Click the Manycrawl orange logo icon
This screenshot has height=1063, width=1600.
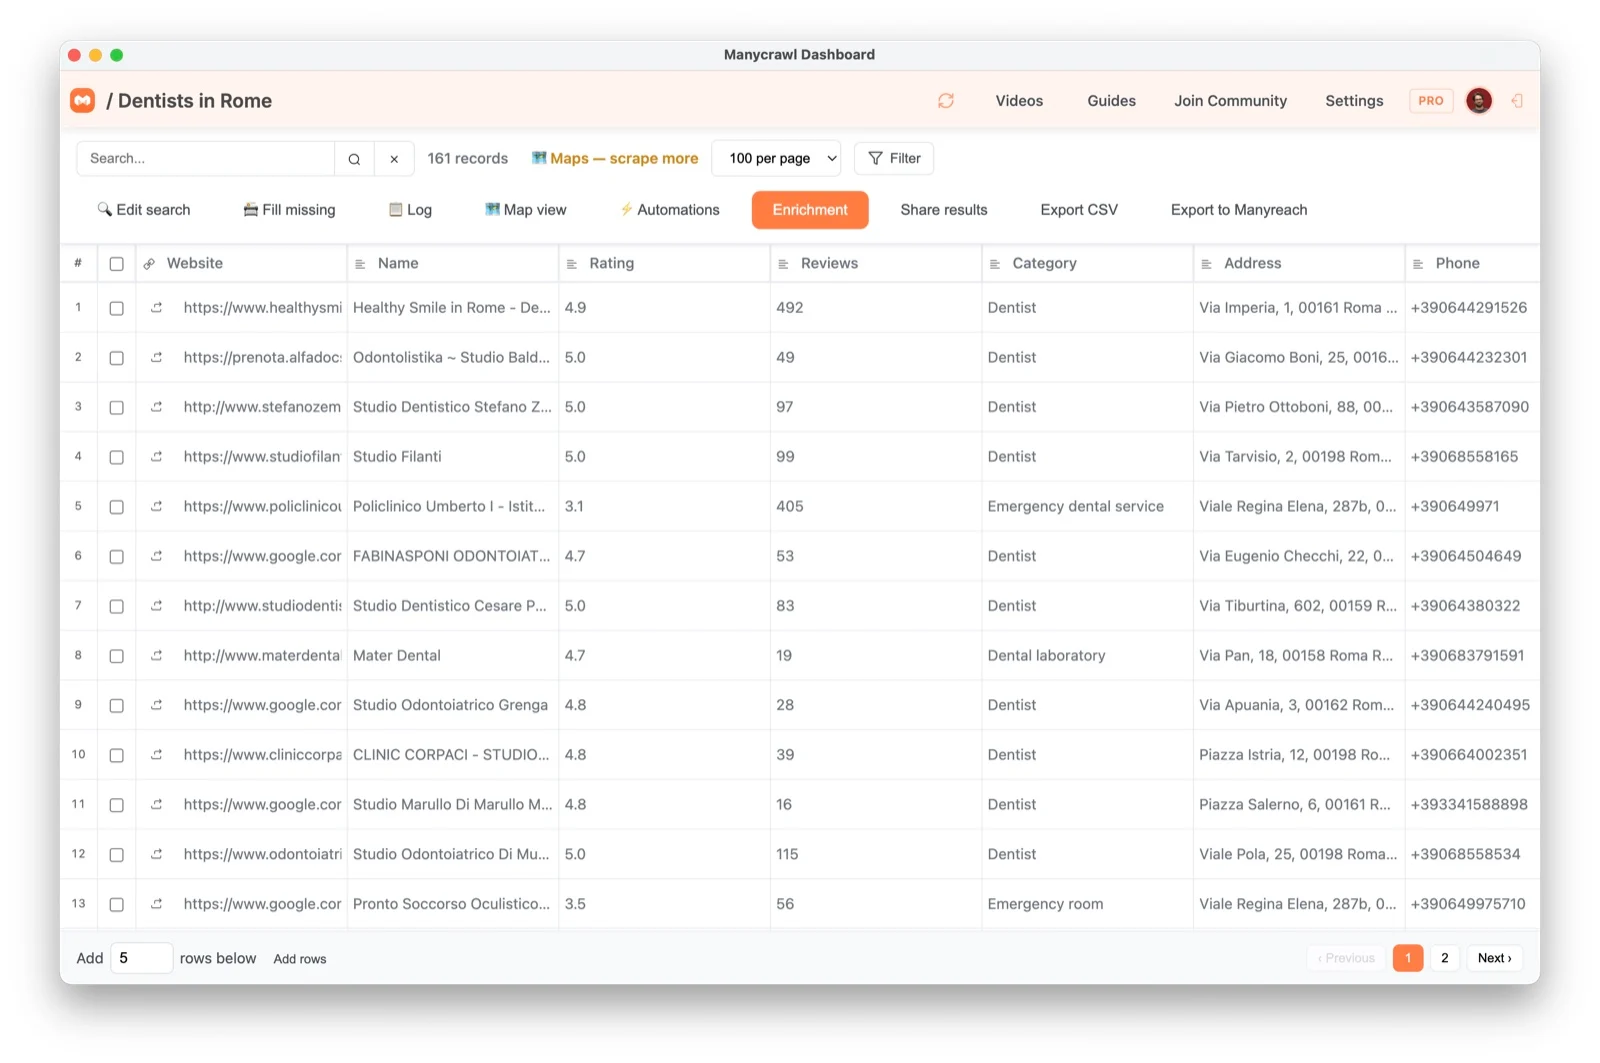(83, 100)
